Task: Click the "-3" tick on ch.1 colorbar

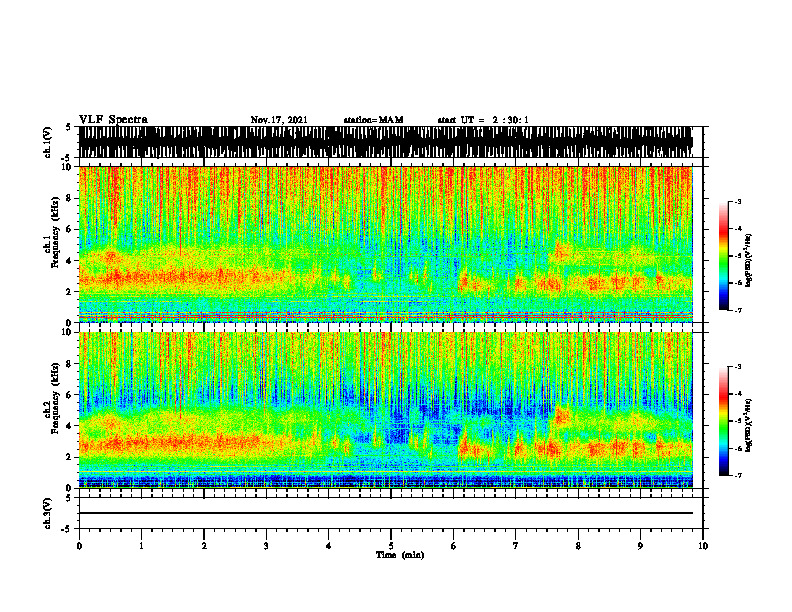Action: point(738,201)
